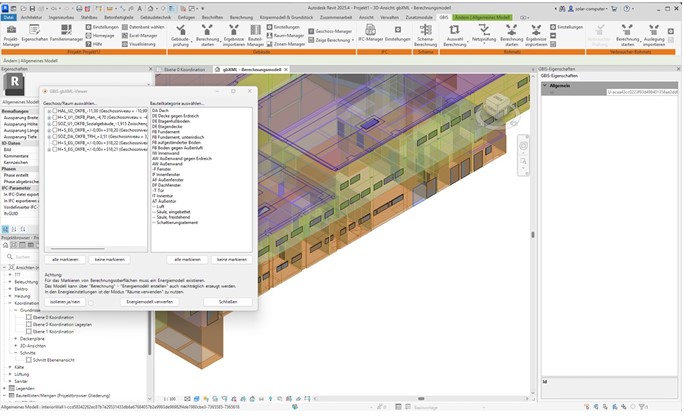
Task: Expand the Legenden node in project browser
Action: pyautogui.click(x=4, y=388)
